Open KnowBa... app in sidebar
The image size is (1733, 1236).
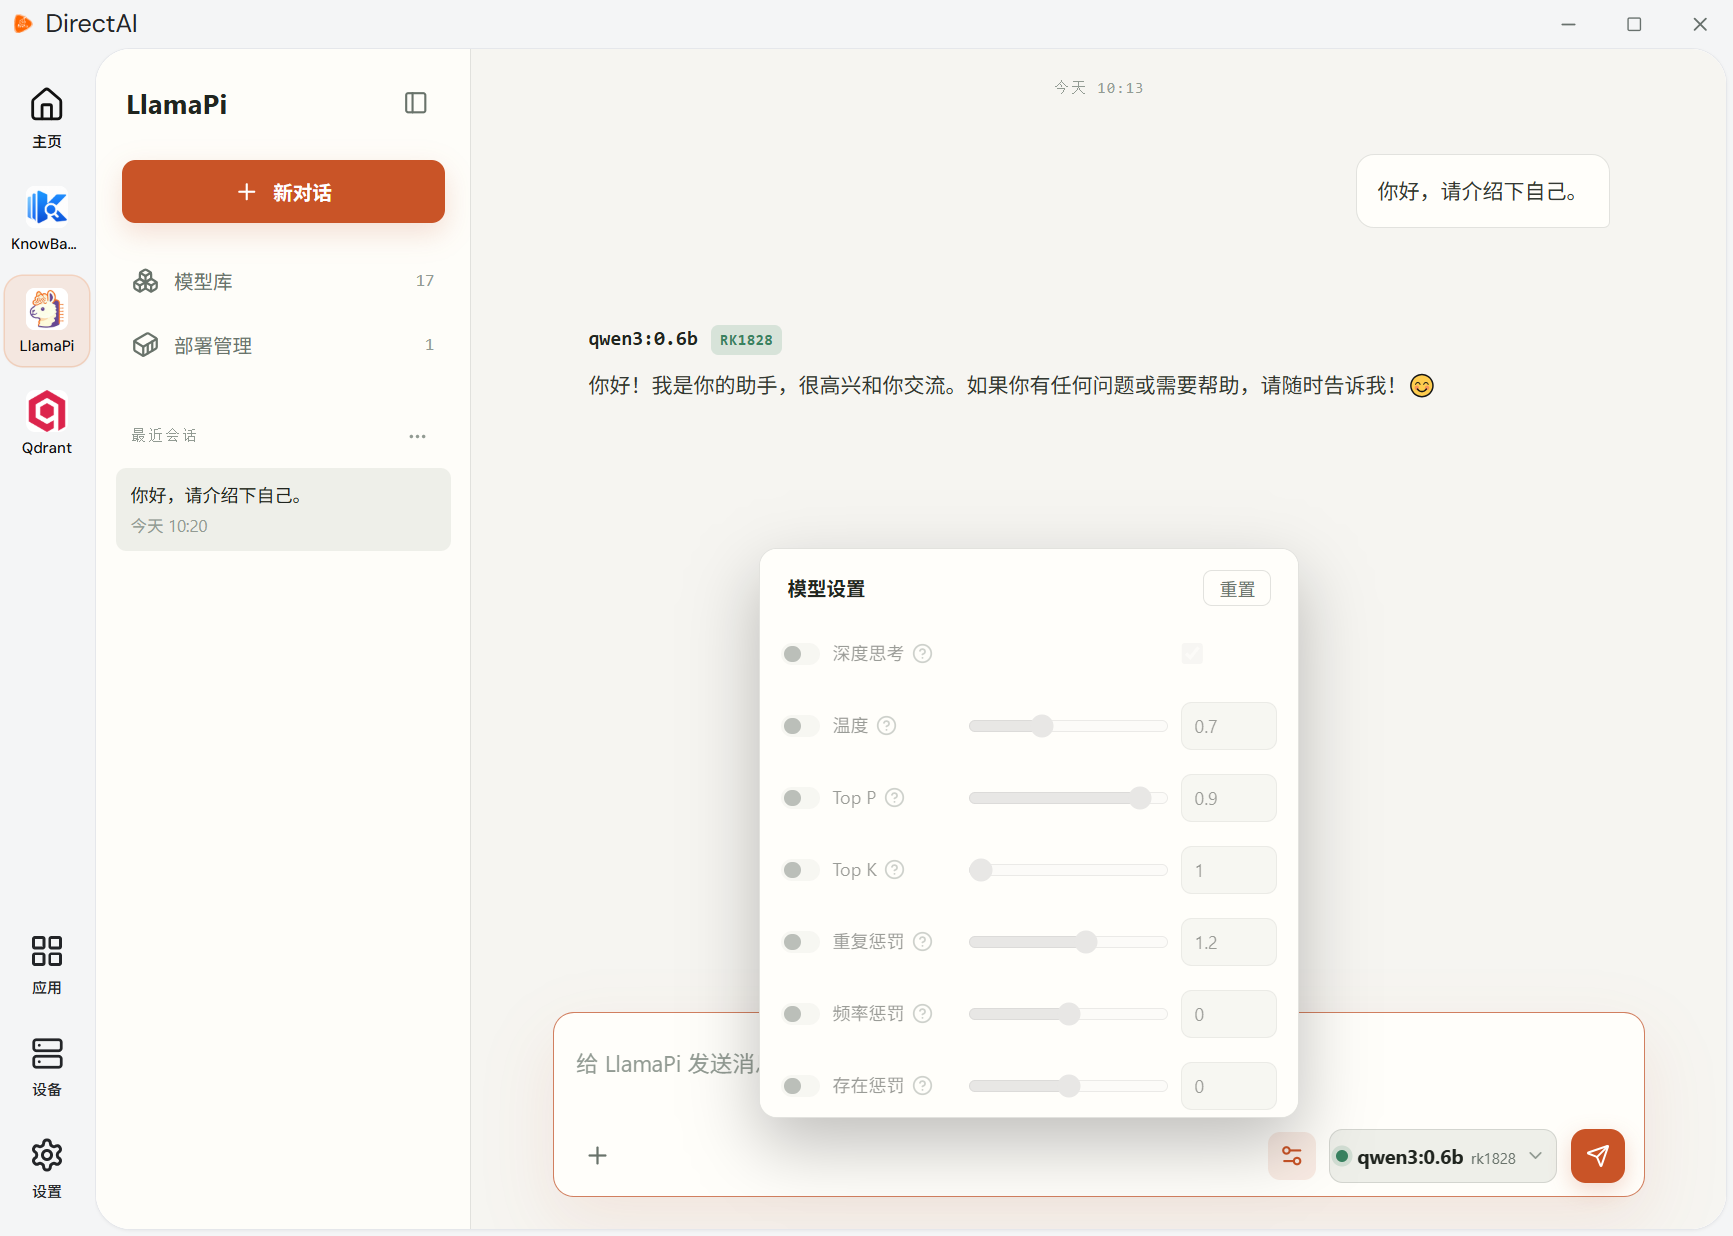(46, 220)
